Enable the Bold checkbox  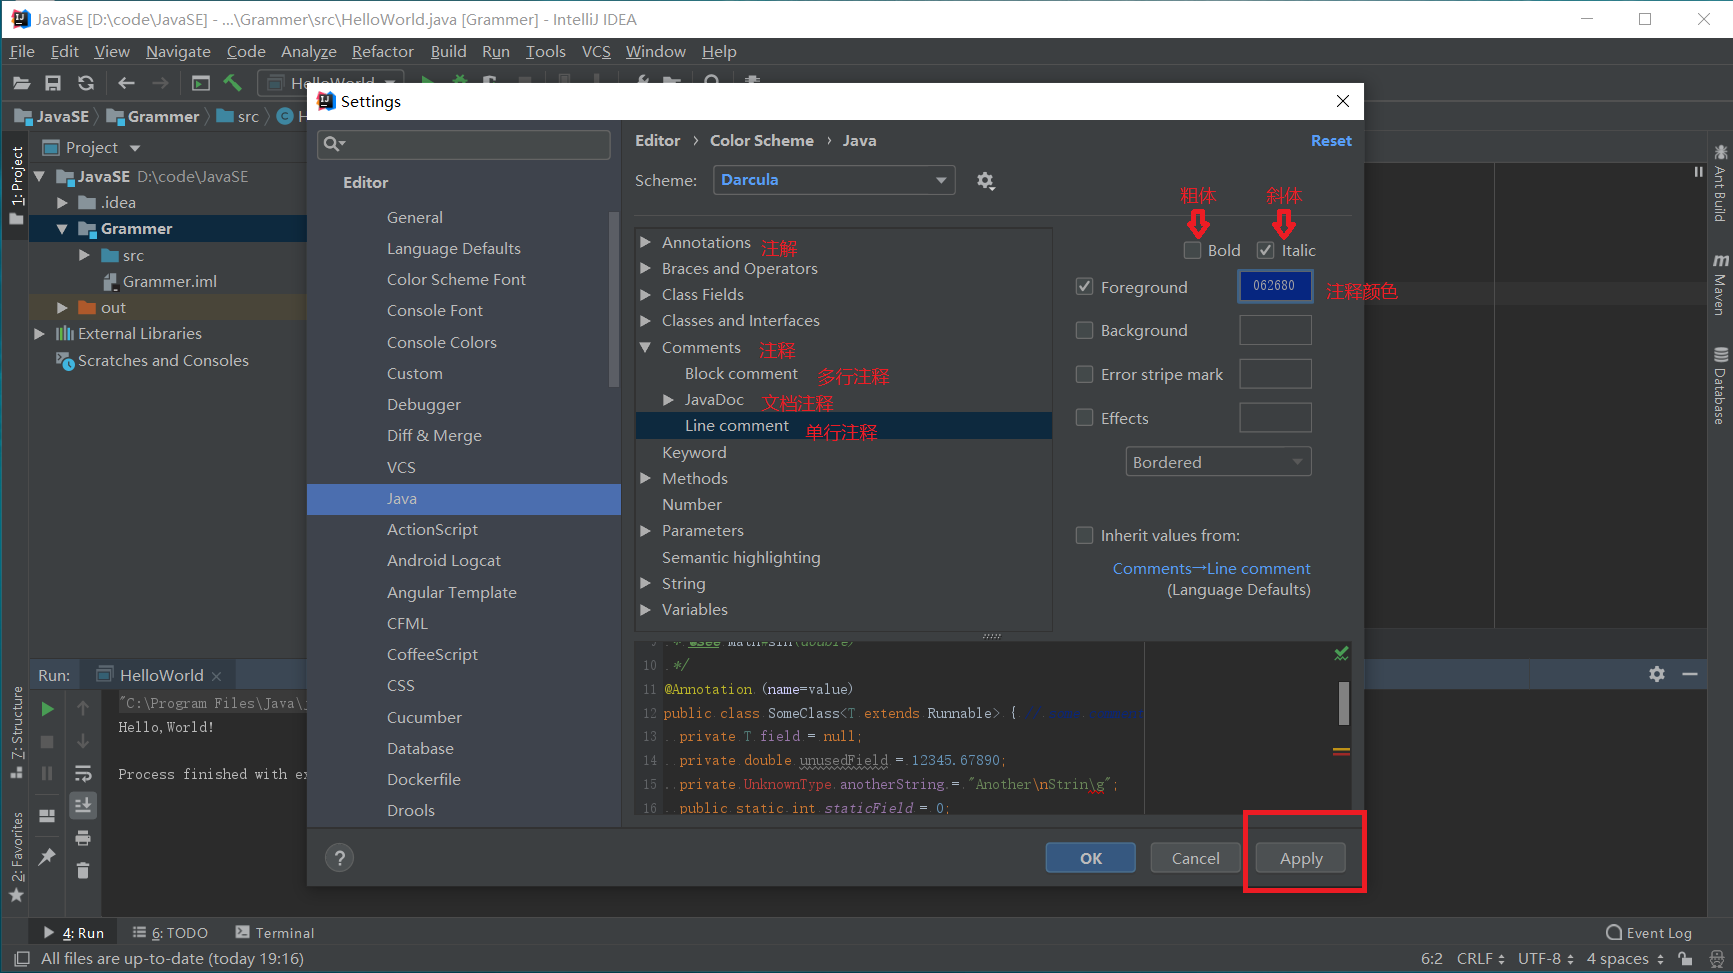pos(1192,250)
